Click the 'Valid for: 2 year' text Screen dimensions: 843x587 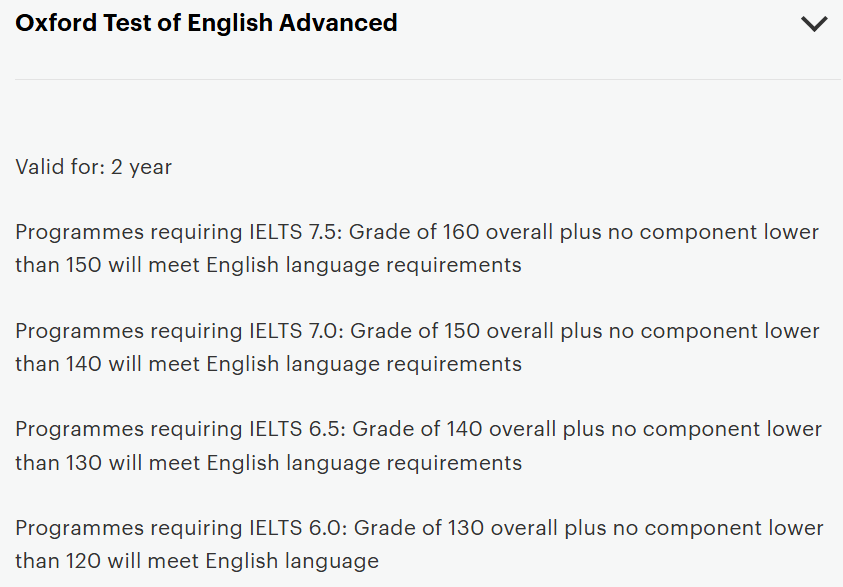coord(94,167)
